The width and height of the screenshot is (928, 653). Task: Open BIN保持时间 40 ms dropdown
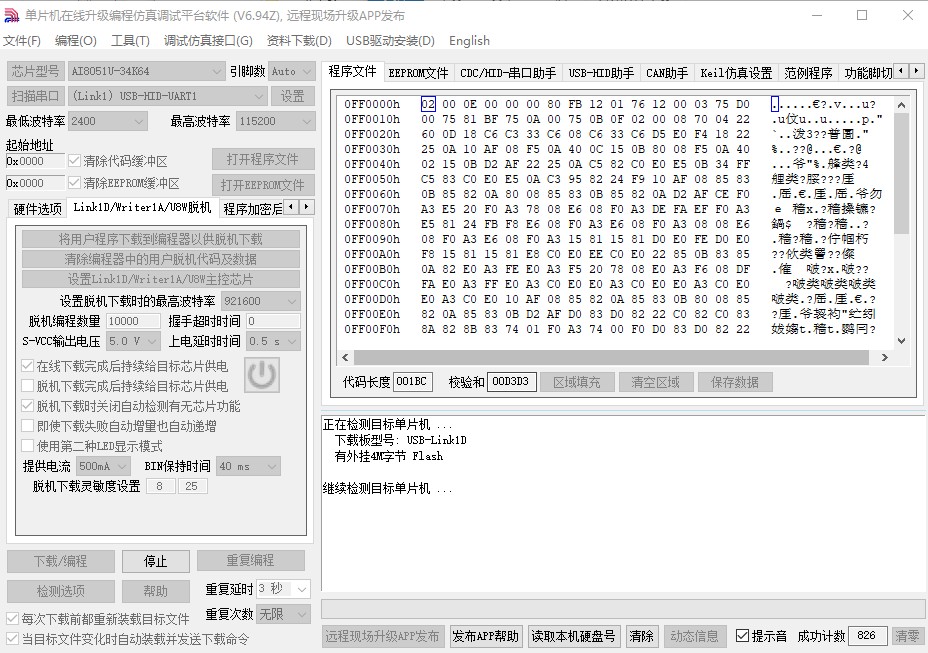249,466
